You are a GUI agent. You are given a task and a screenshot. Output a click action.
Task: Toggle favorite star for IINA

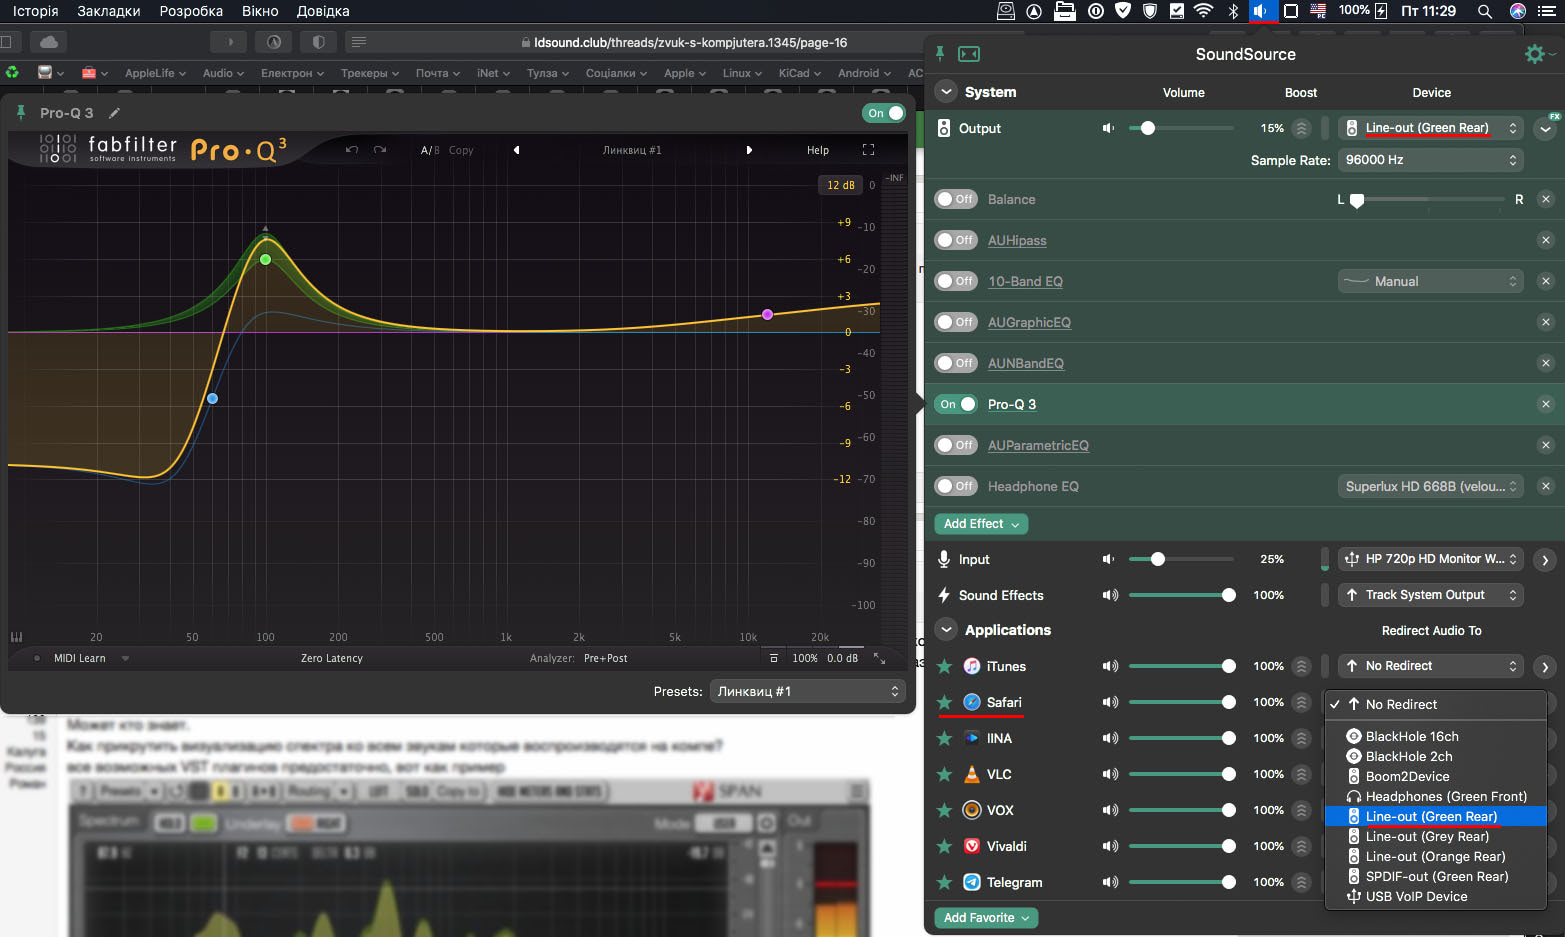[944, 738]
